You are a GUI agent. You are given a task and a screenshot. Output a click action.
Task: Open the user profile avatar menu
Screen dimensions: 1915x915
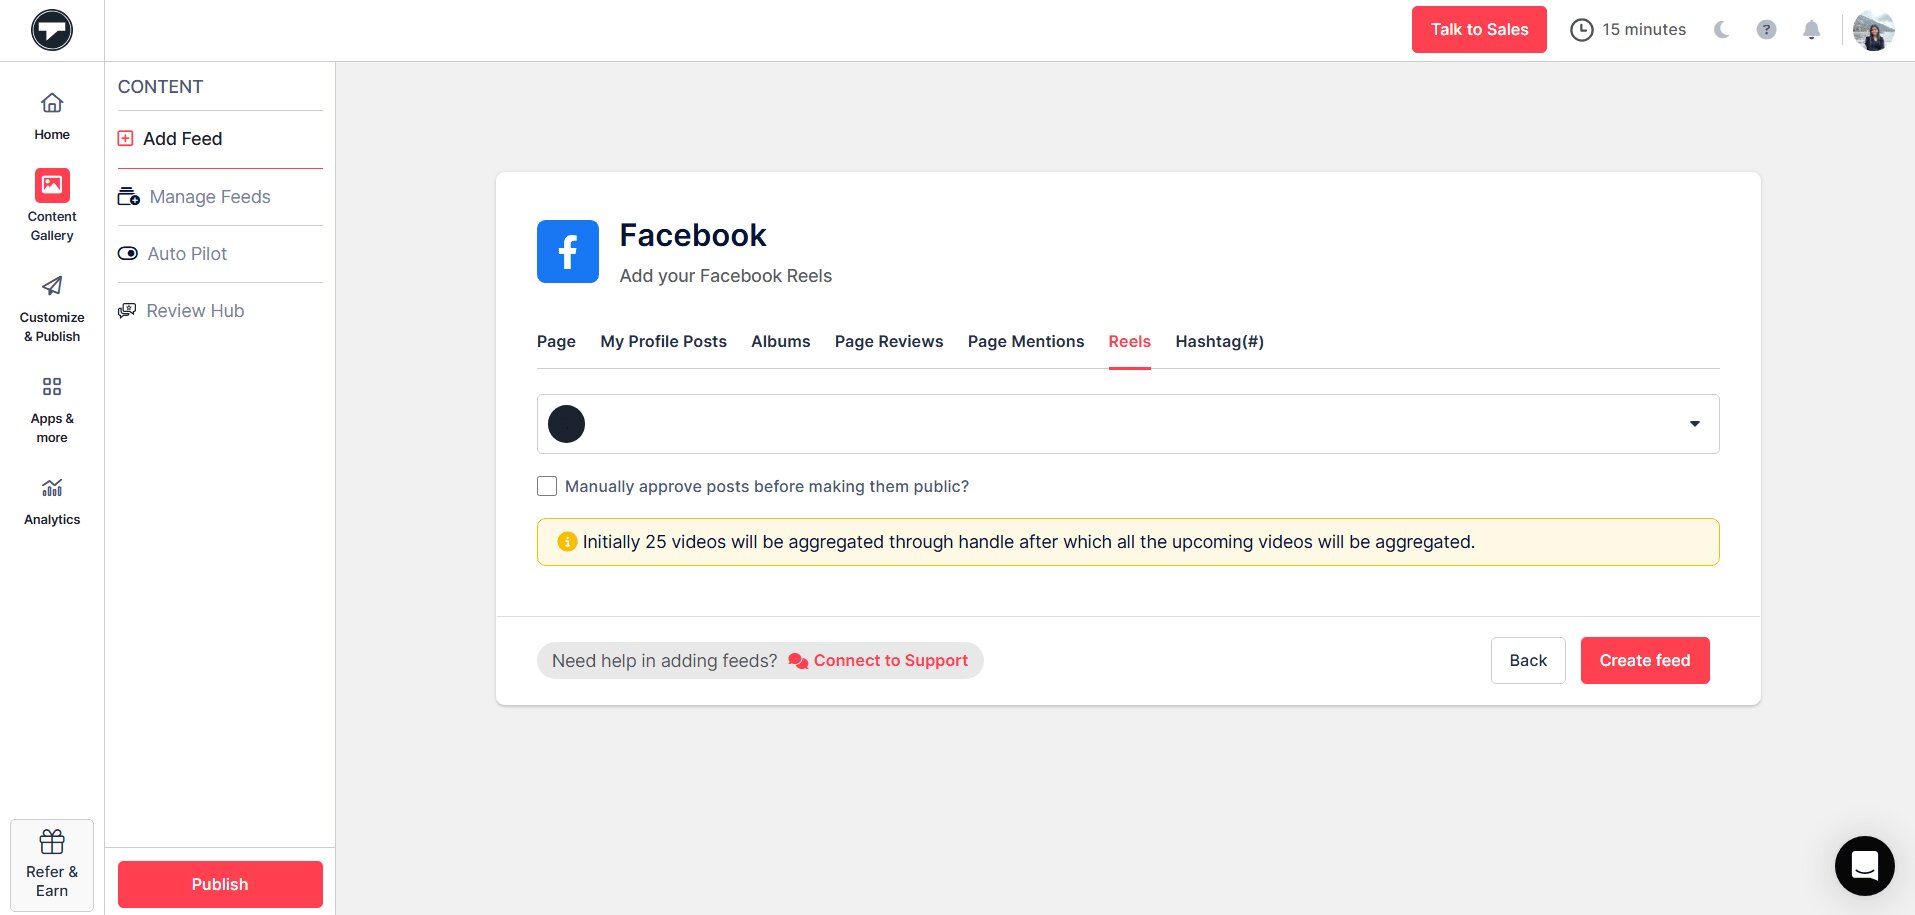[x=1873, y=30]
